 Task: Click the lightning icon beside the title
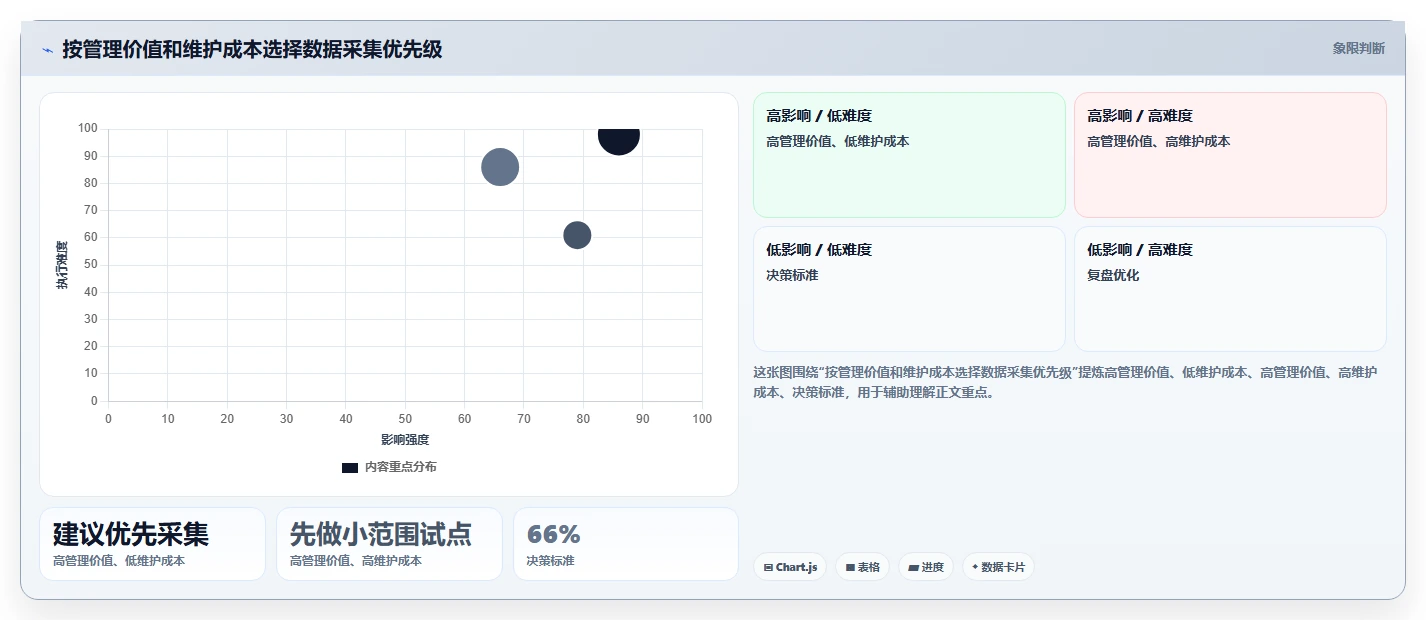pos(47,49)
